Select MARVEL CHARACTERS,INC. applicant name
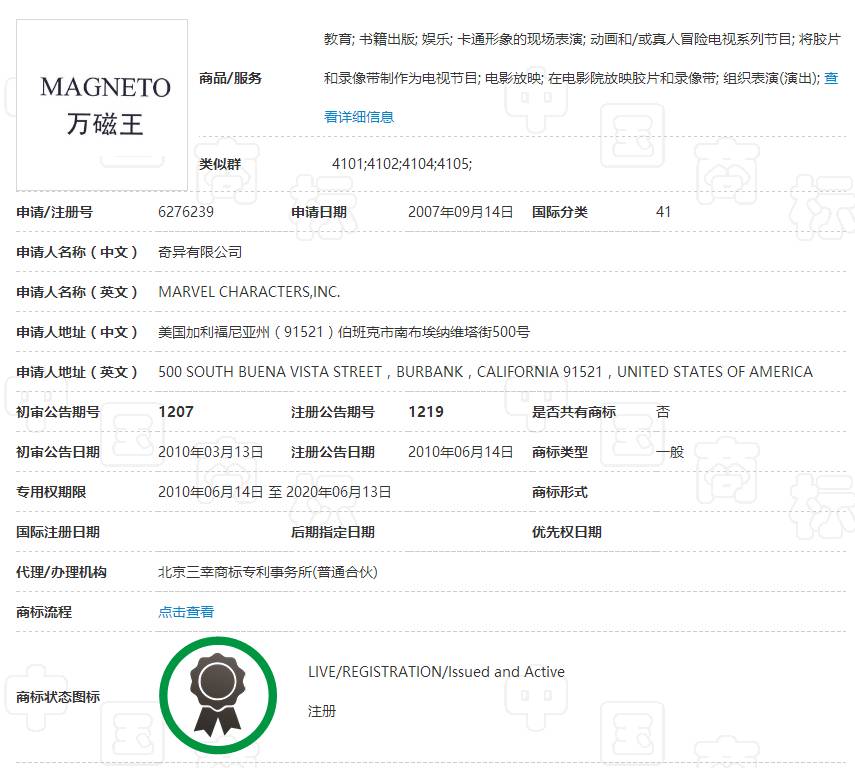Screen dimensions: 855x768 (x=249, y=292)
